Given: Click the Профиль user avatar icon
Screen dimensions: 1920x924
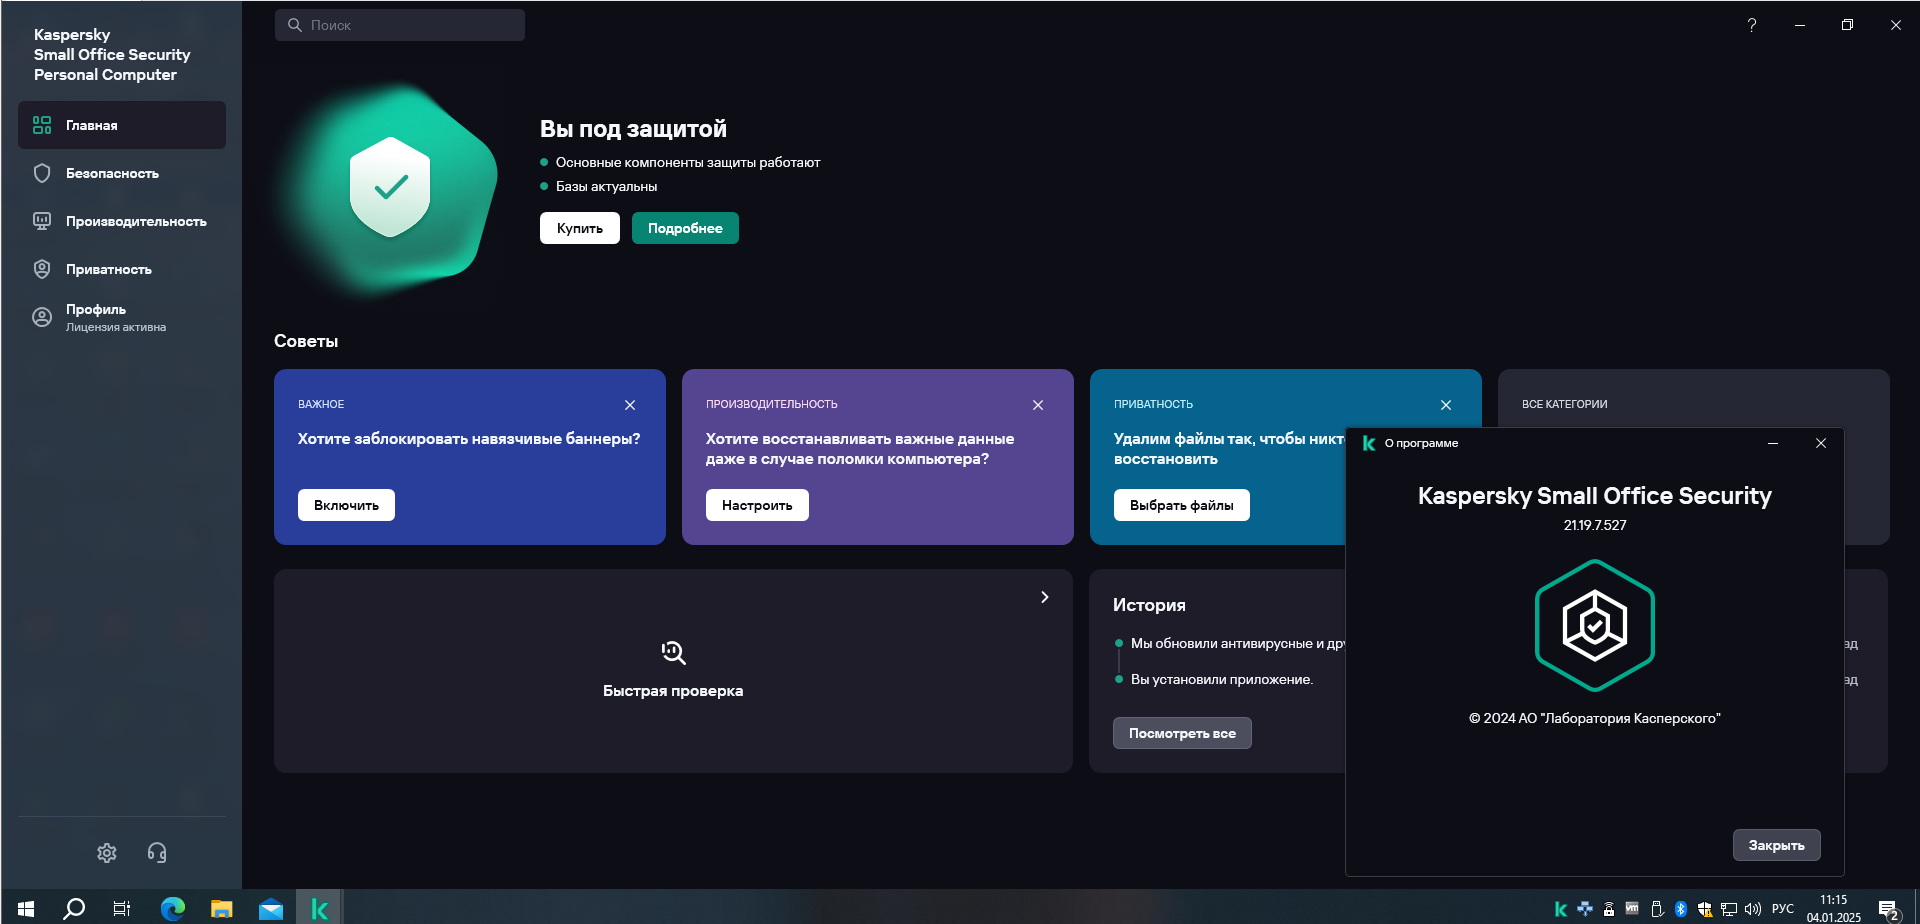Looking at the screenshot, I should (42, 317).
